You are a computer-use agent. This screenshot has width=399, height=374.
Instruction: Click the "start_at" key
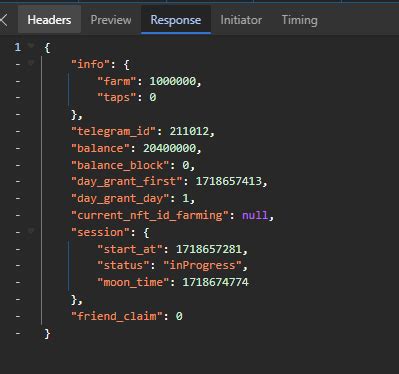(130, 249)
